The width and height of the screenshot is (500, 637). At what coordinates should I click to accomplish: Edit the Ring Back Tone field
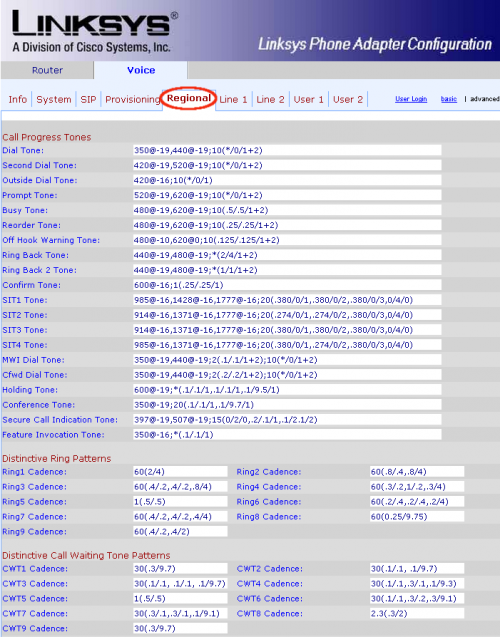click(287, 255)
